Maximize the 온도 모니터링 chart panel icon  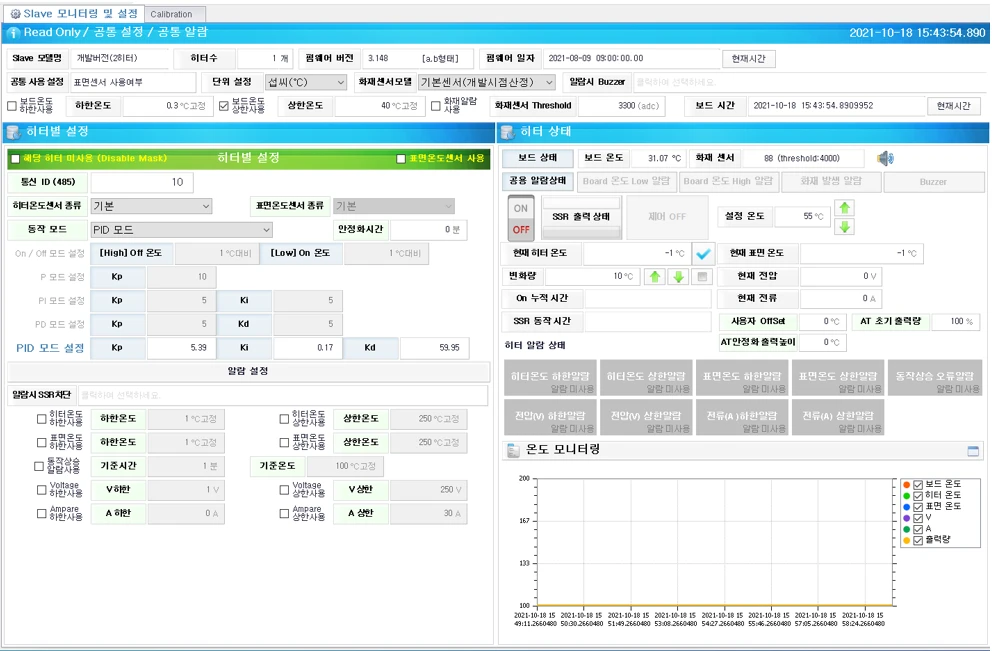point(973,451)
